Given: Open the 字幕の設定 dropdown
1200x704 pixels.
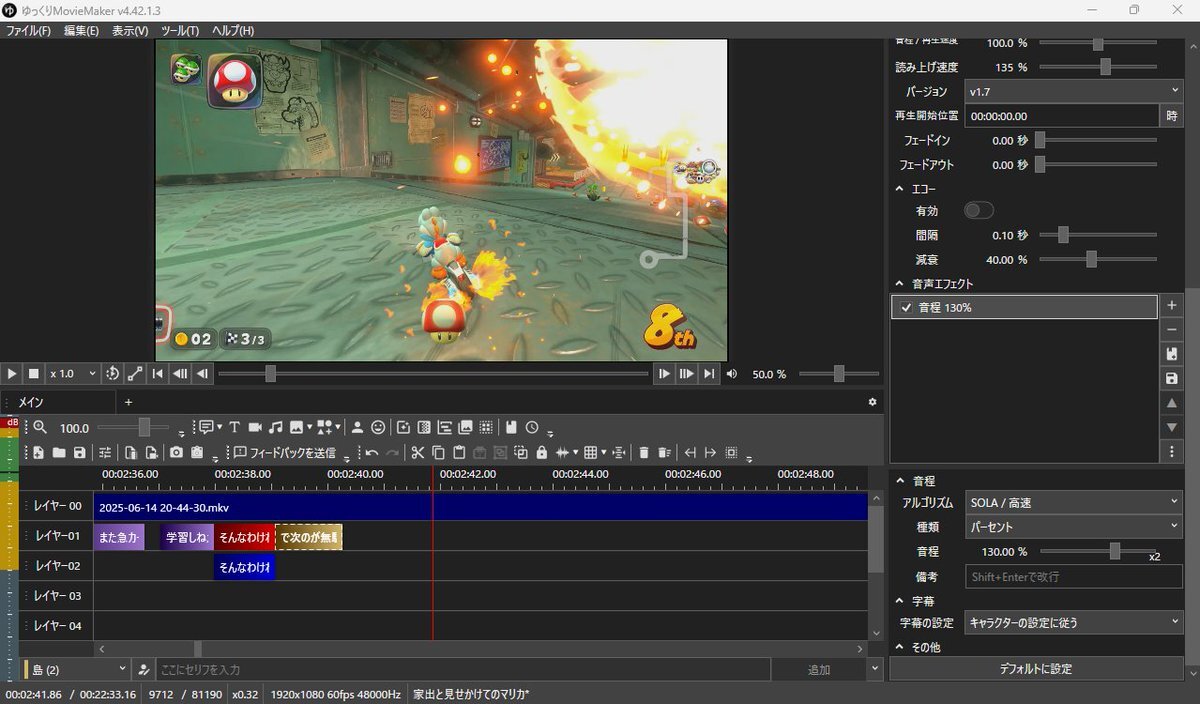Looking at the screenshot, I should click(1073, 623).
